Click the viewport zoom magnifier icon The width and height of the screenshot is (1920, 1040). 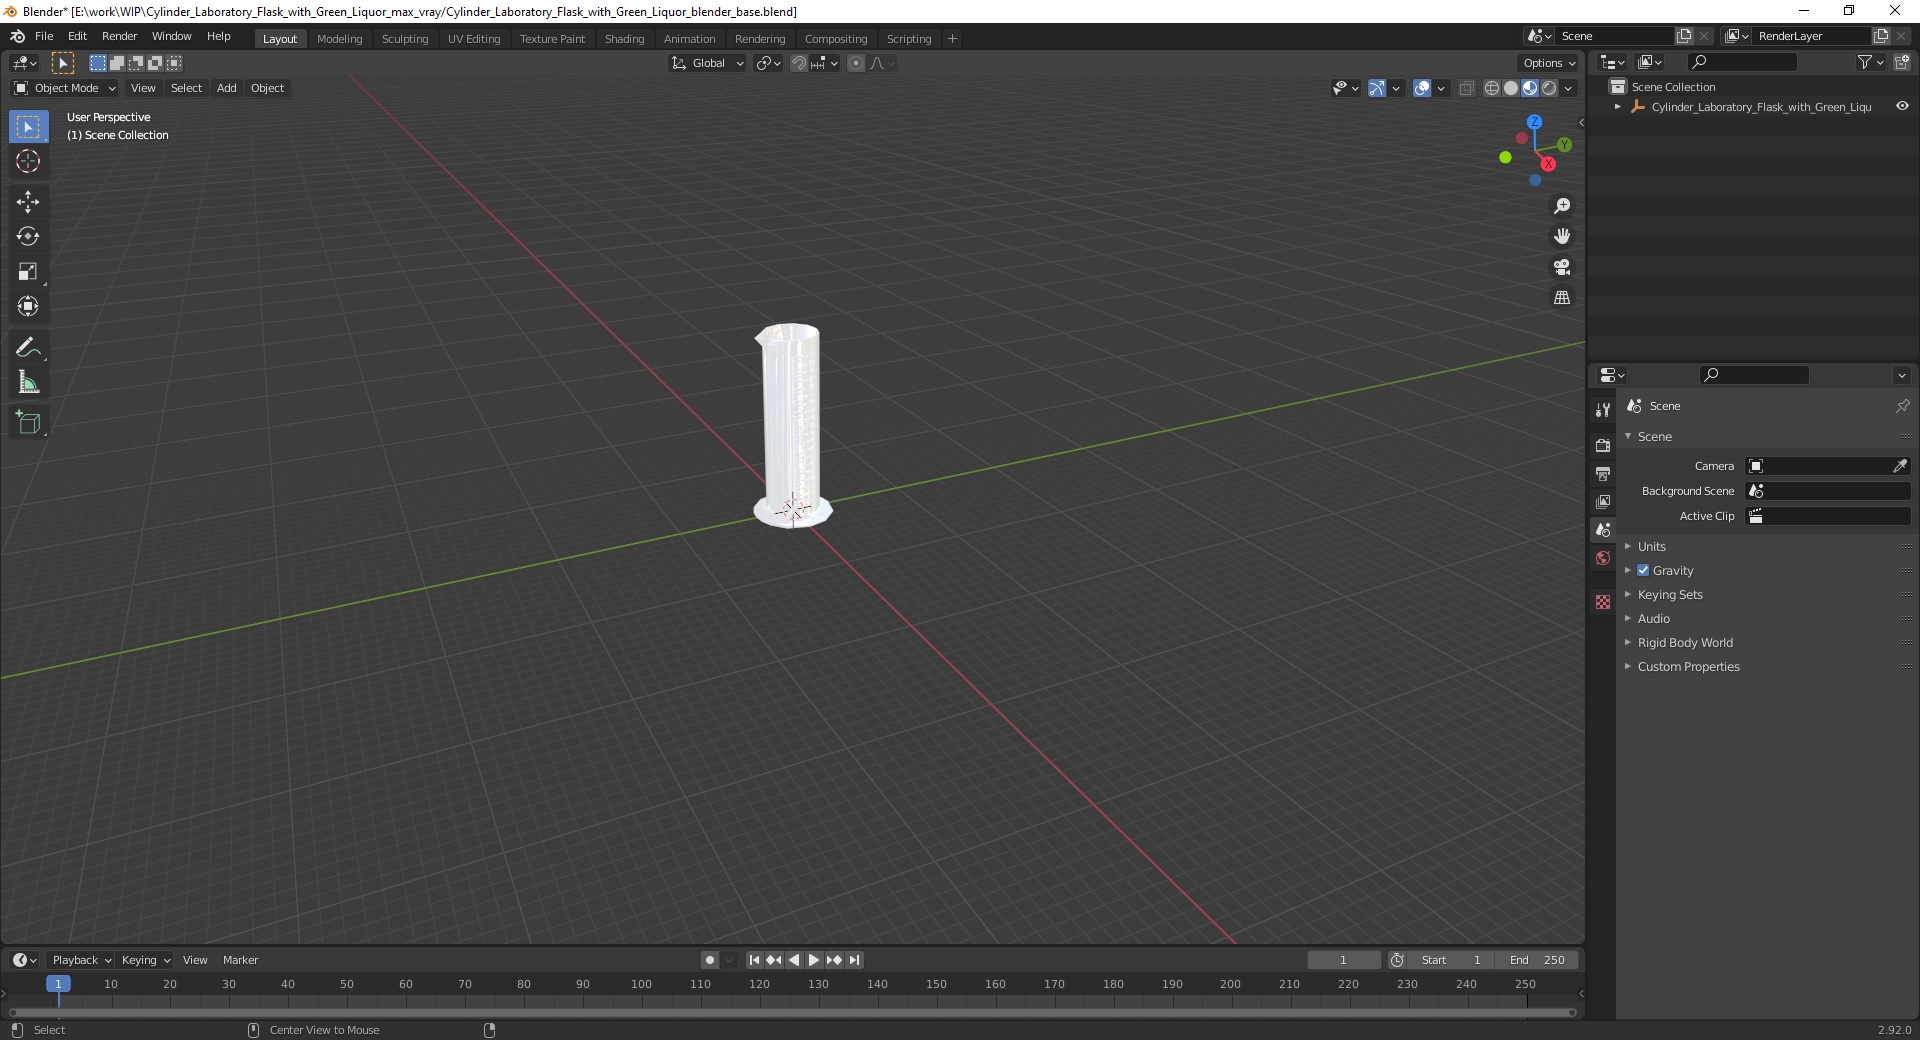1561,206
